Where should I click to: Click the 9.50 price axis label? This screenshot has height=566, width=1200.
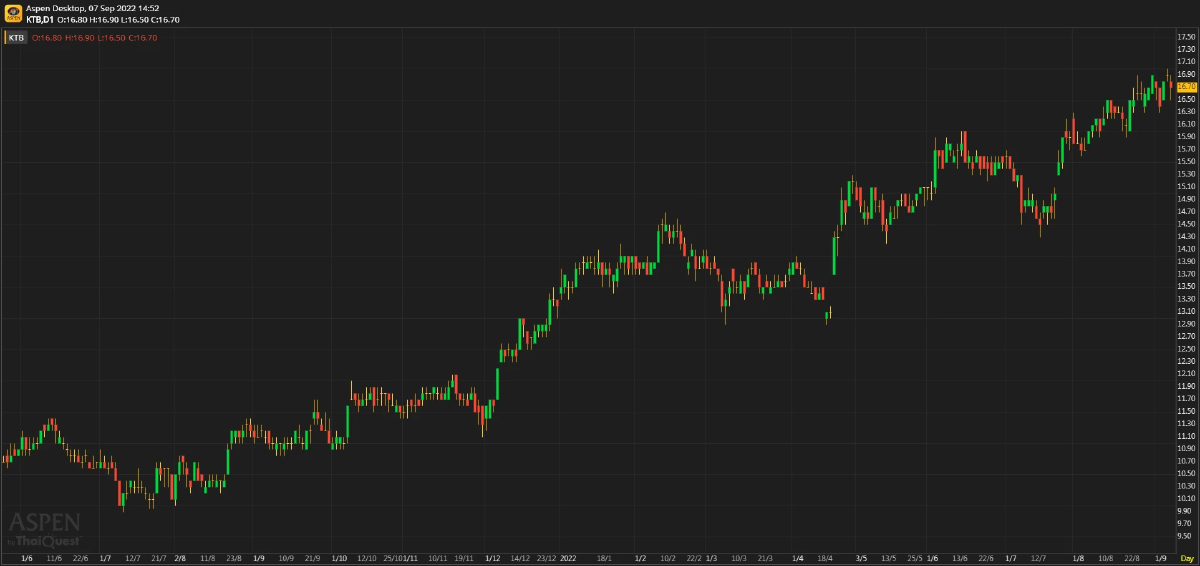click(x=1186, y=536)
